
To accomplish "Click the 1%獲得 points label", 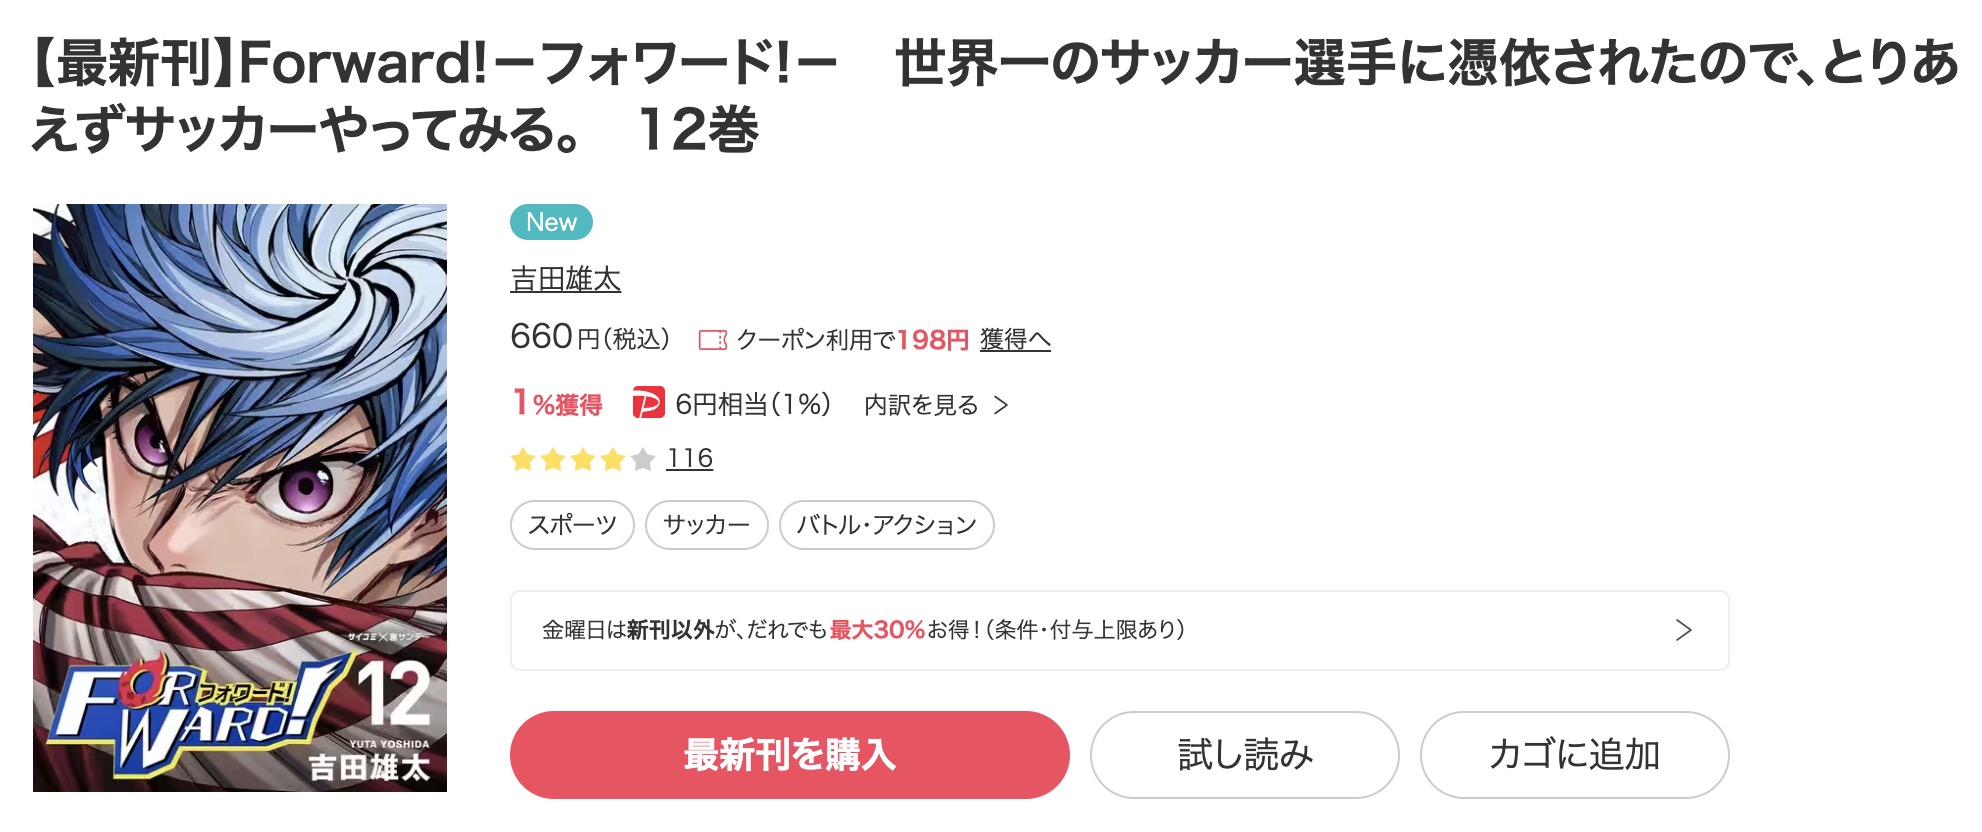I will tap(557, 404).
